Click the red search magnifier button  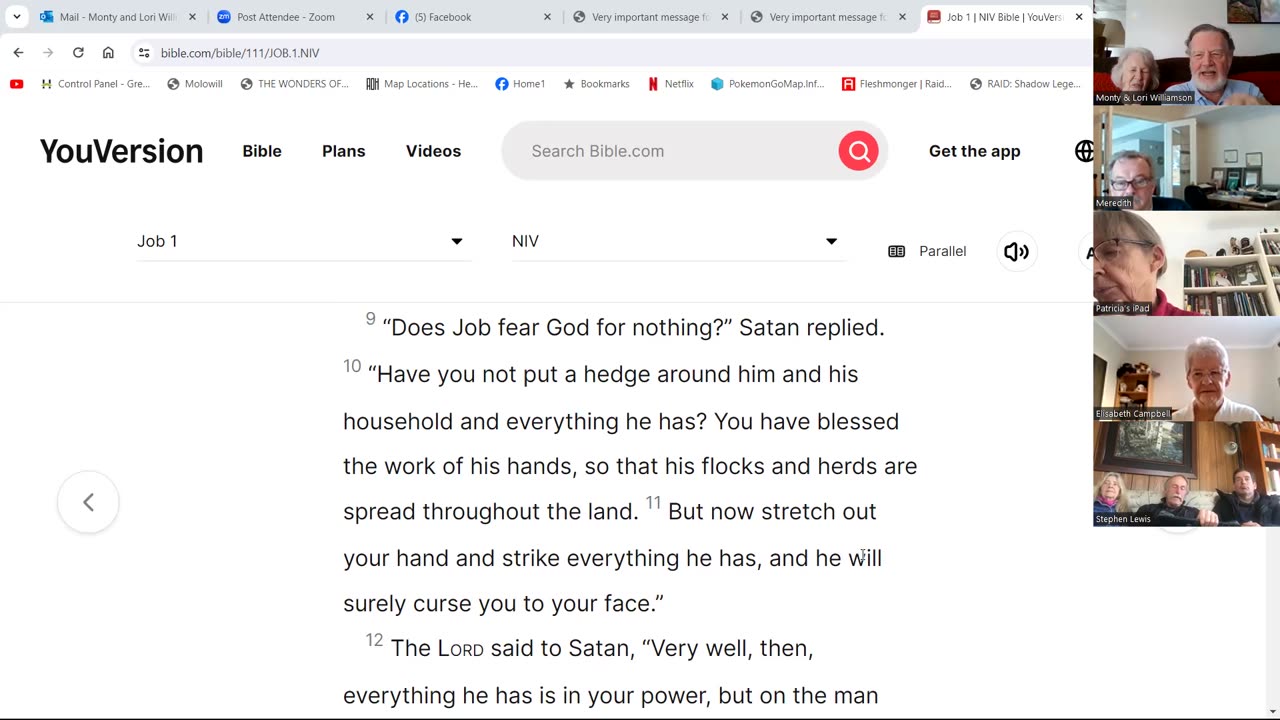tap(858, 151)
